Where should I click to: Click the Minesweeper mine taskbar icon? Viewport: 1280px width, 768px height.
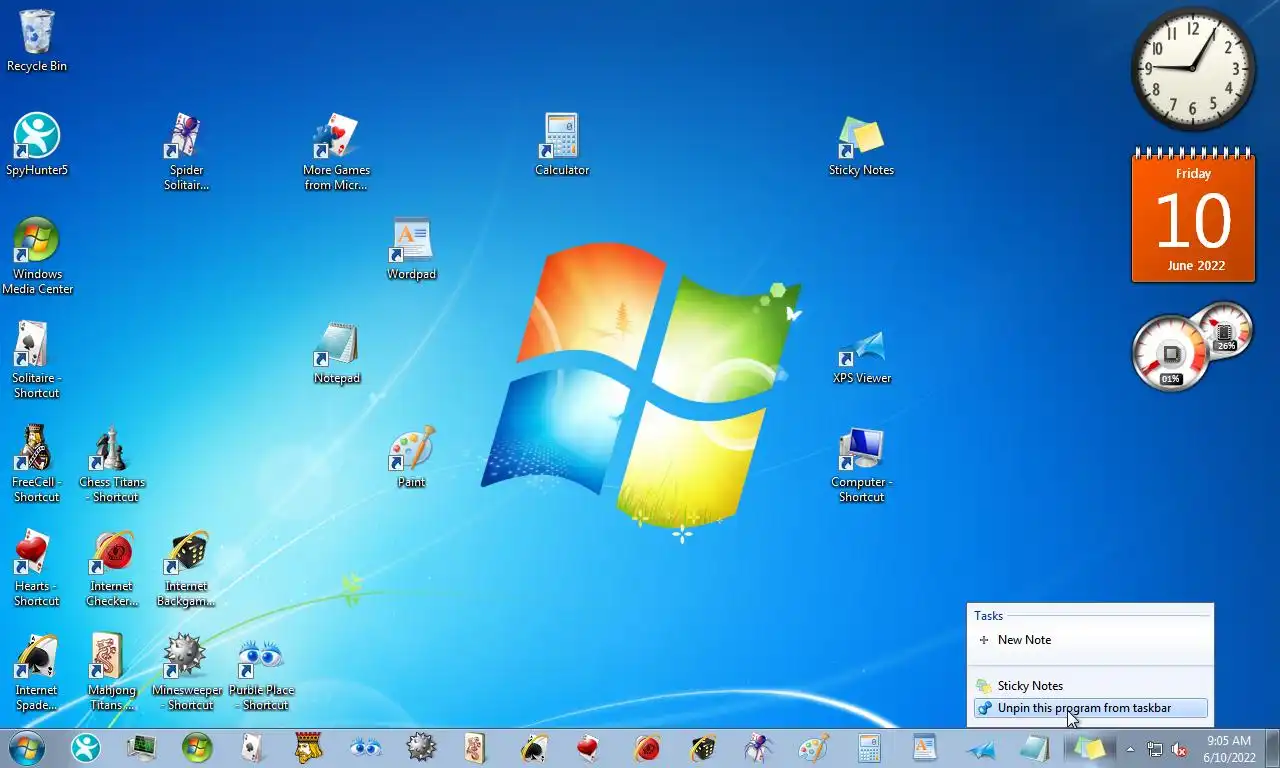[x=421, y=747]
